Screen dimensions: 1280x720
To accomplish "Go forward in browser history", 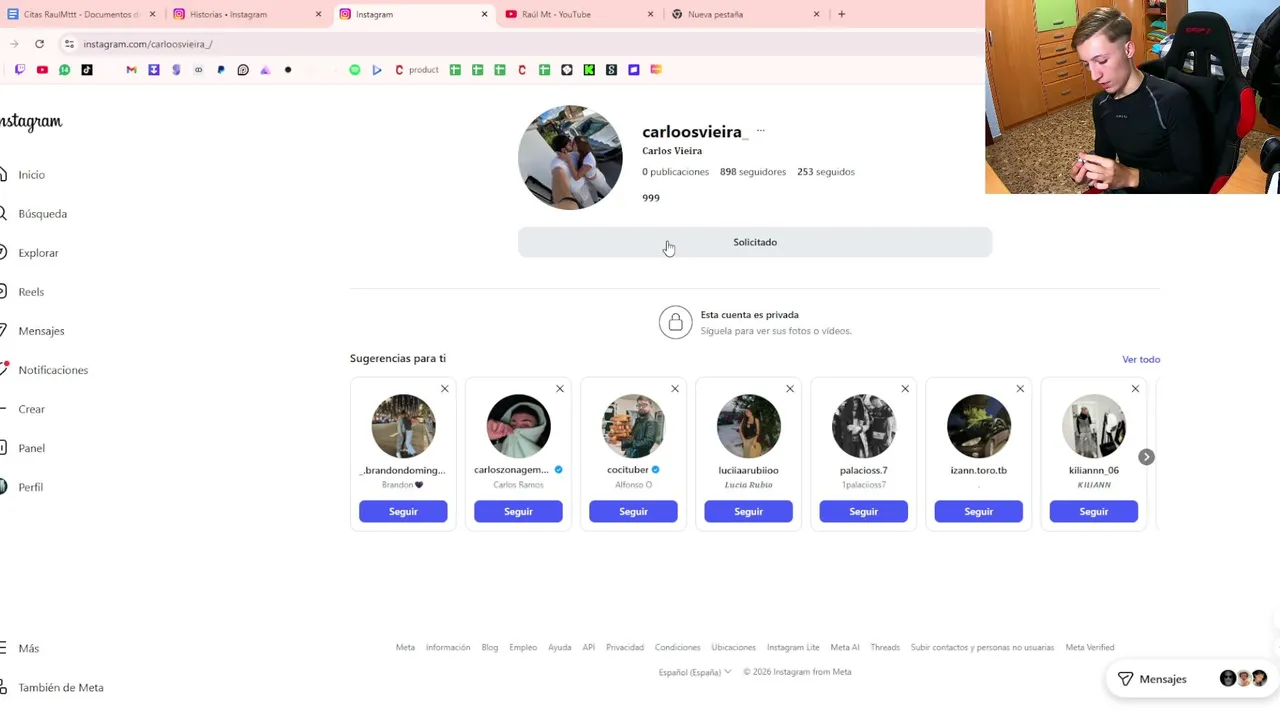I will tap(14, 44).
